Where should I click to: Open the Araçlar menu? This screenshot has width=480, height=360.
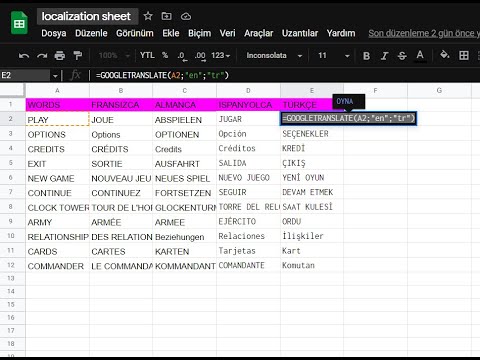pos(258,33)
